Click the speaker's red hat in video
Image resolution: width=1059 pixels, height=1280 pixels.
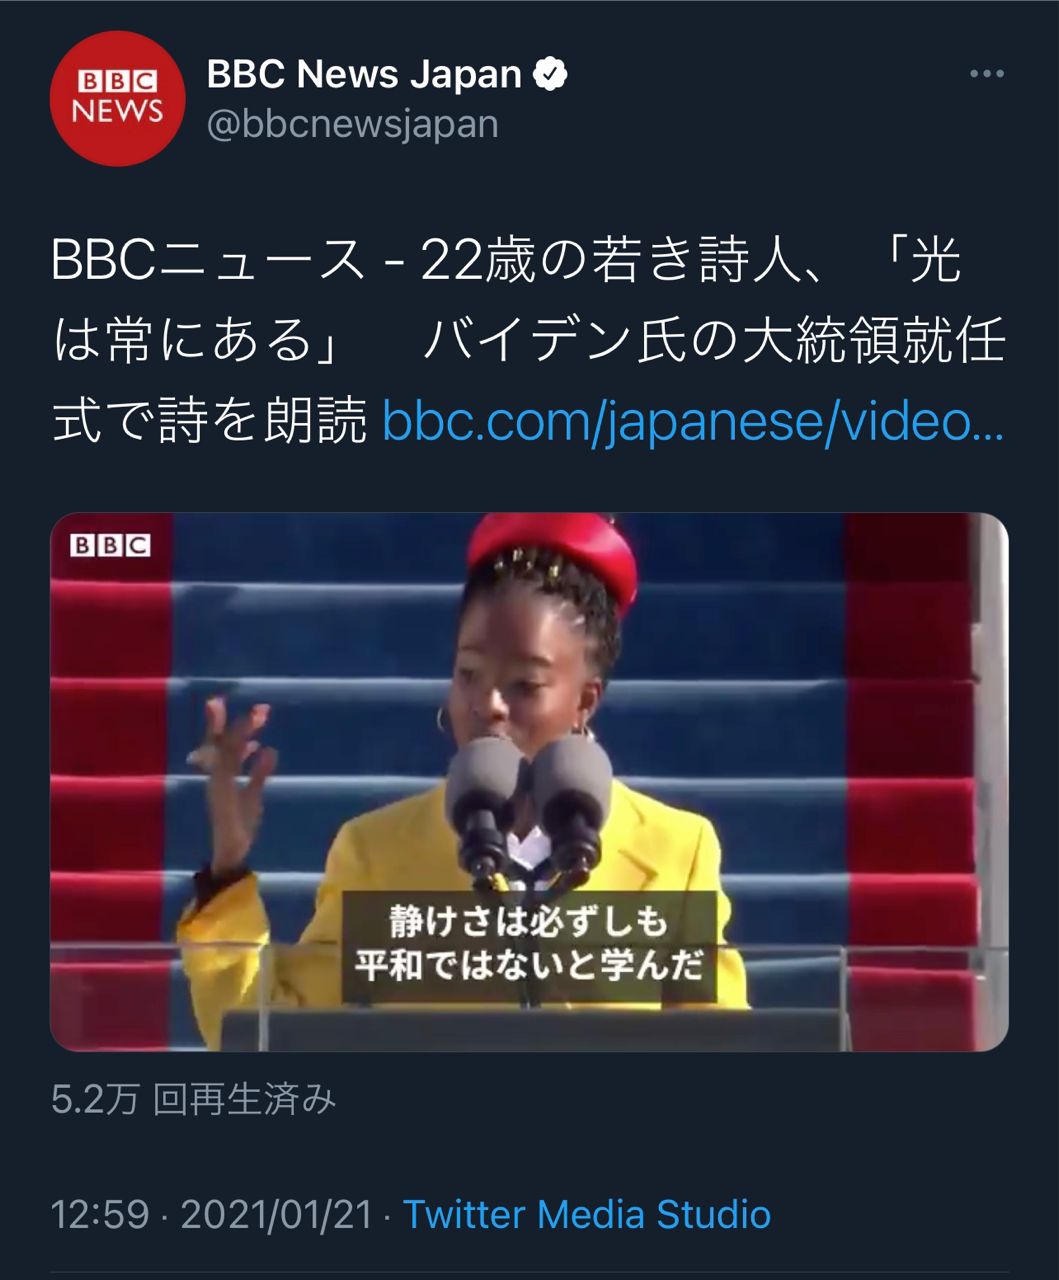click(x=552, y=557)
